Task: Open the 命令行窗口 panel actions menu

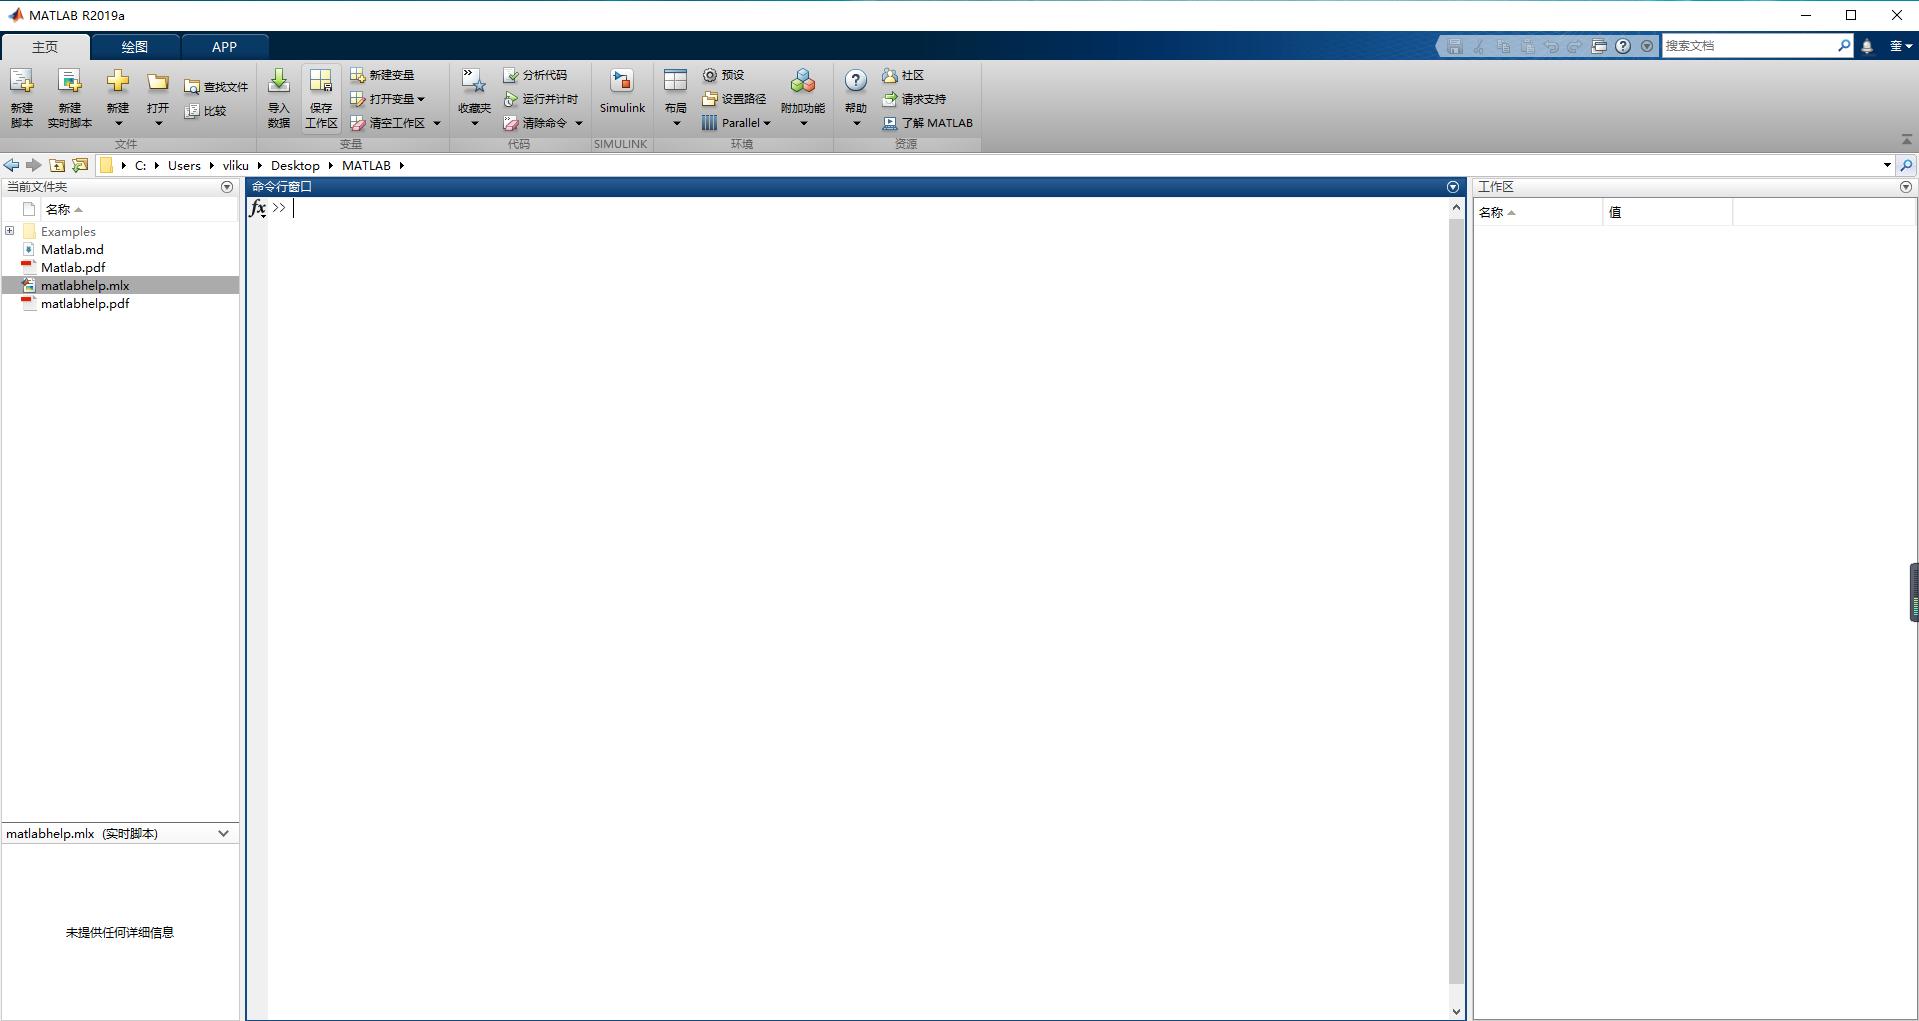Action: (x=1453, y=187)
